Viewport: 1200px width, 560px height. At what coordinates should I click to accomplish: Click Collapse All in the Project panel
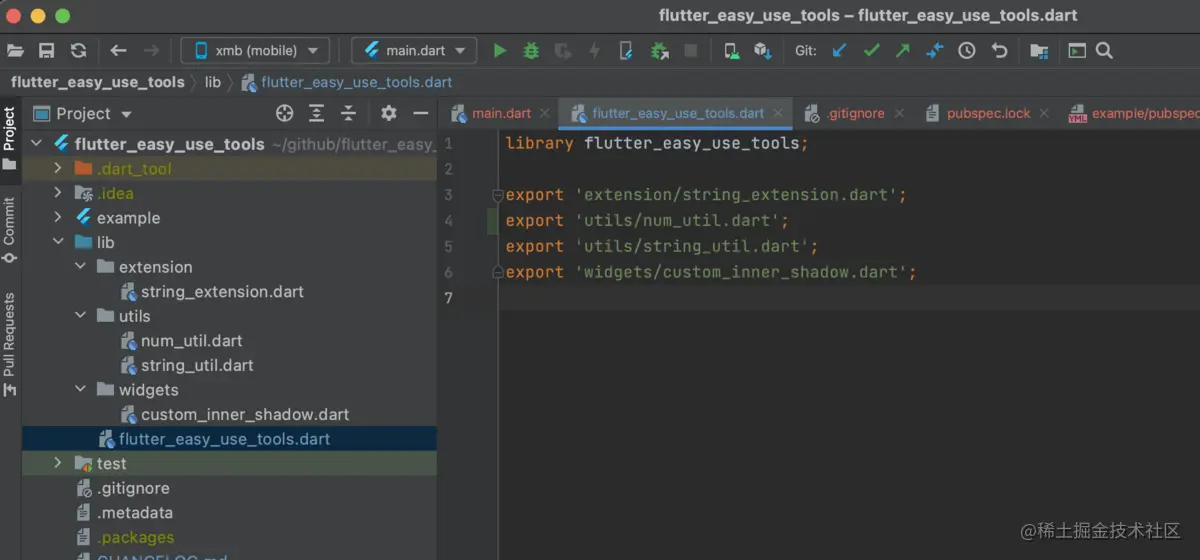(x=349, y=113)
